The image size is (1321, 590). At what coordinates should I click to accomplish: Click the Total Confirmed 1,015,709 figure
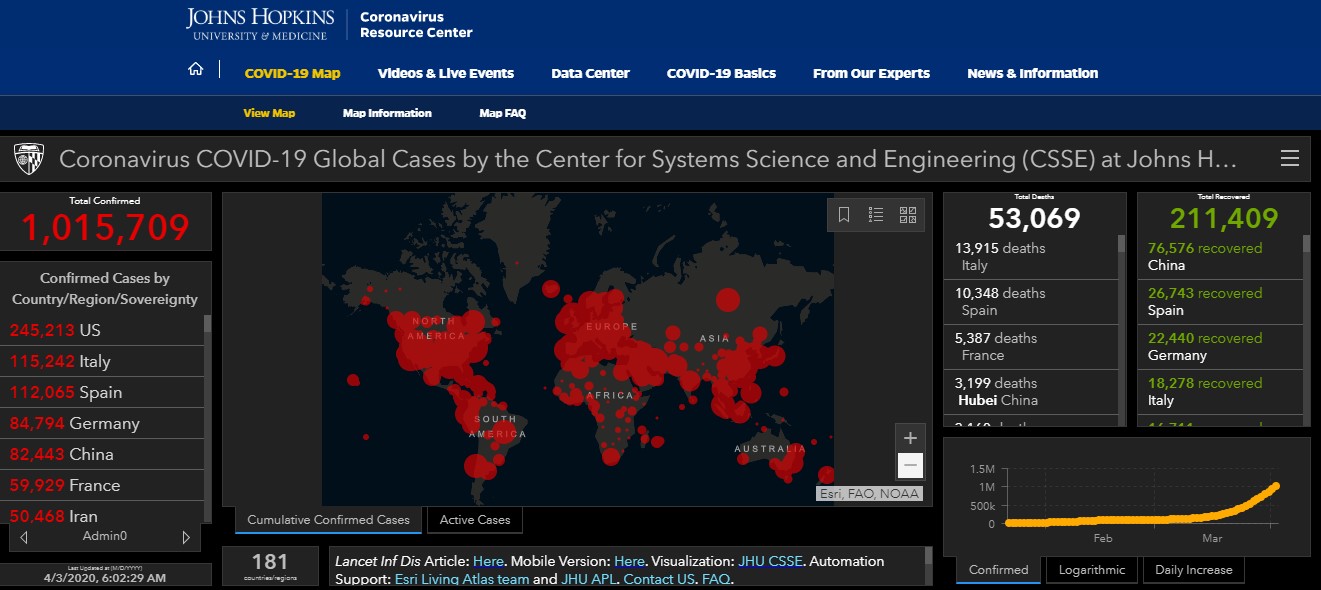(105, 228)
